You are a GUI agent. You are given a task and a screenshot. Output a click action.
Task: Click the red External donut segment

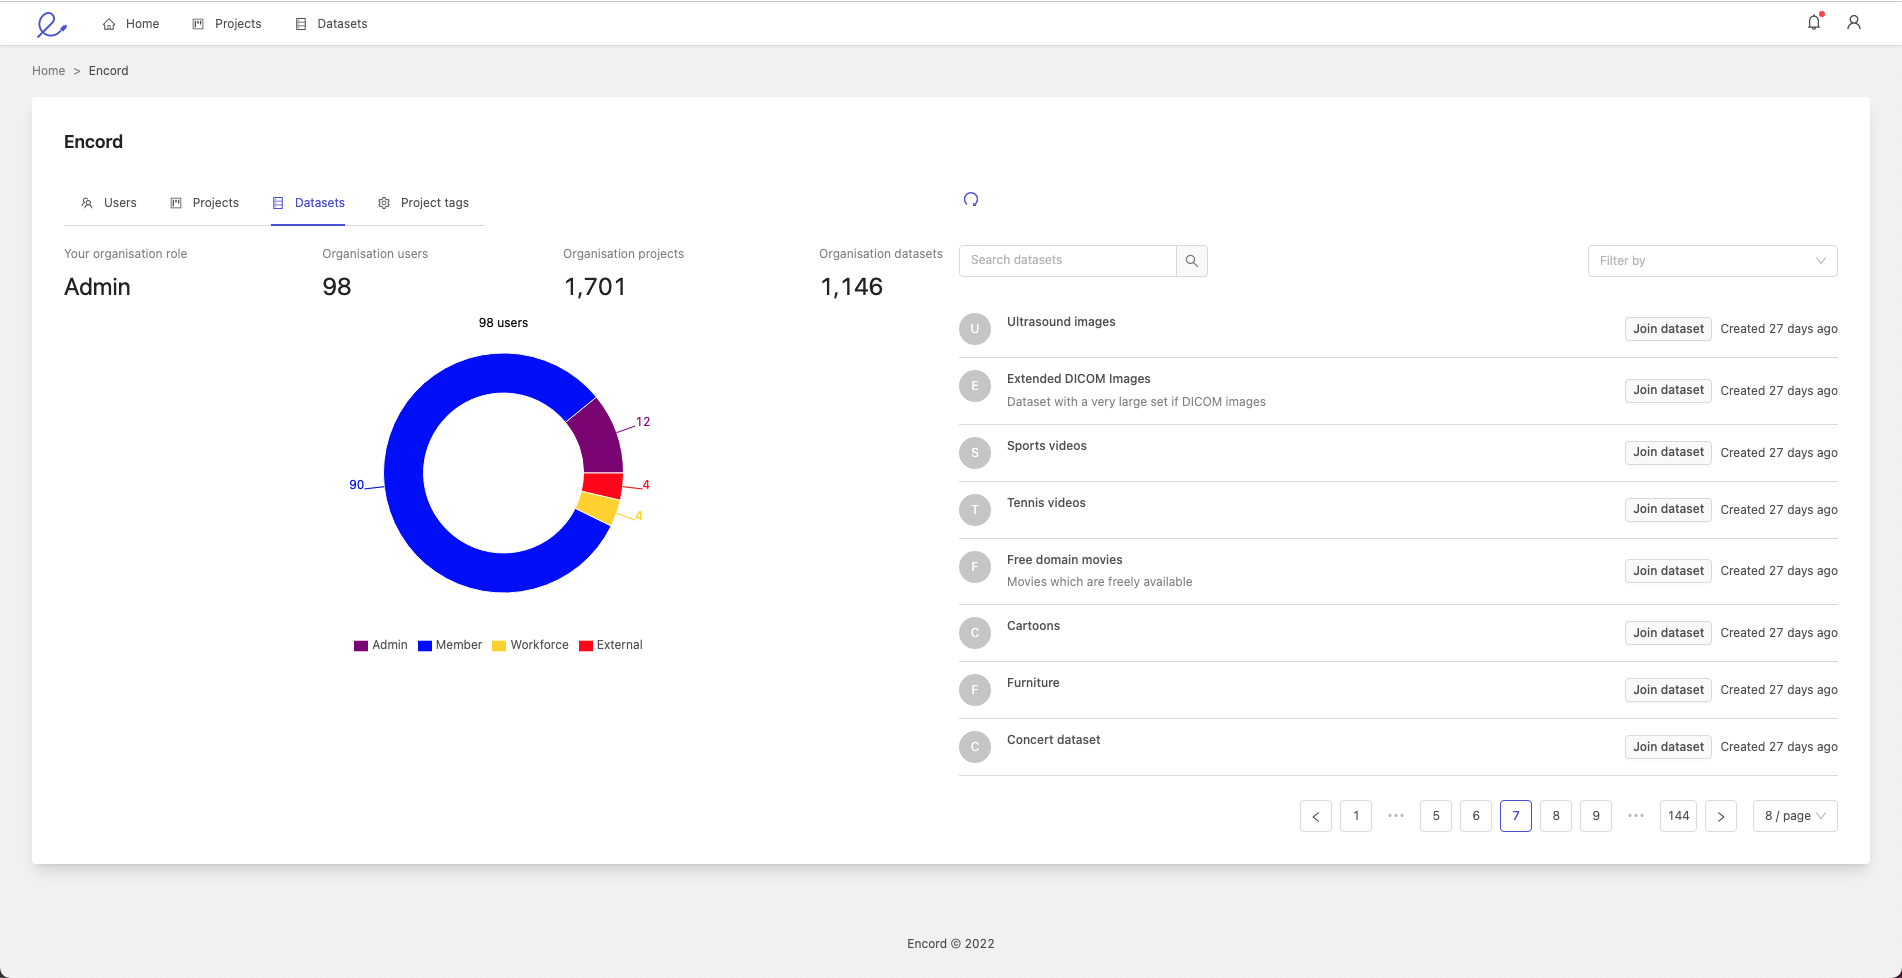pyautogui.click(x=603, y=486)
